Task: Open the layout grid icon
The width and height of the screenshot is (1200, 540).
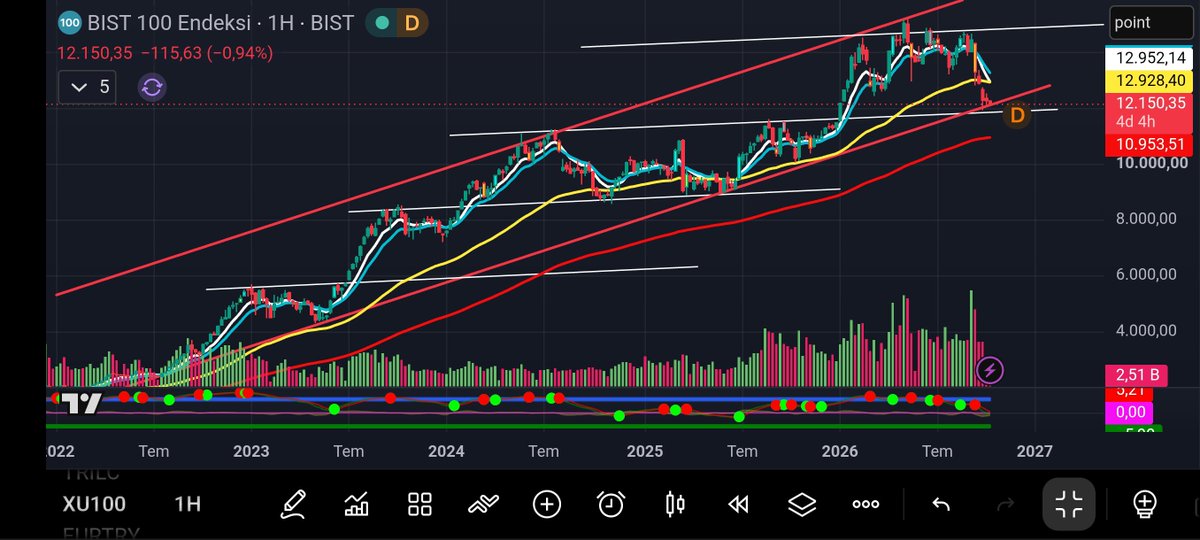Action: (419, 504)
